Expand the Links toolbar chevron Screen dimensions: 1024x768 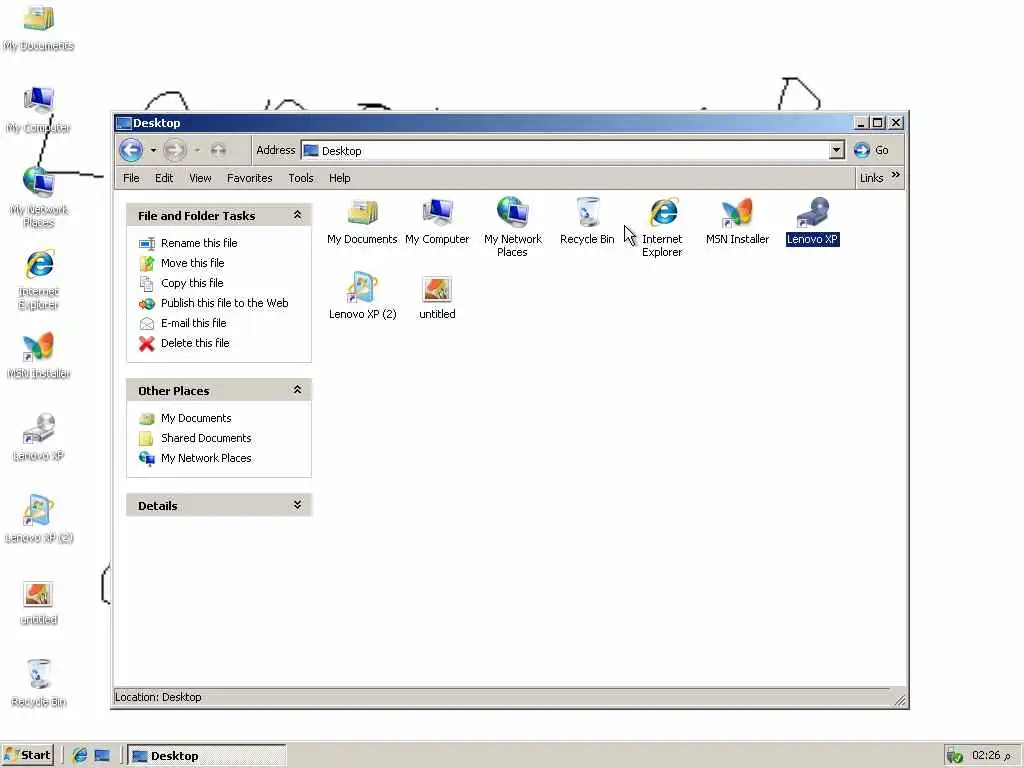coord(895,174)
